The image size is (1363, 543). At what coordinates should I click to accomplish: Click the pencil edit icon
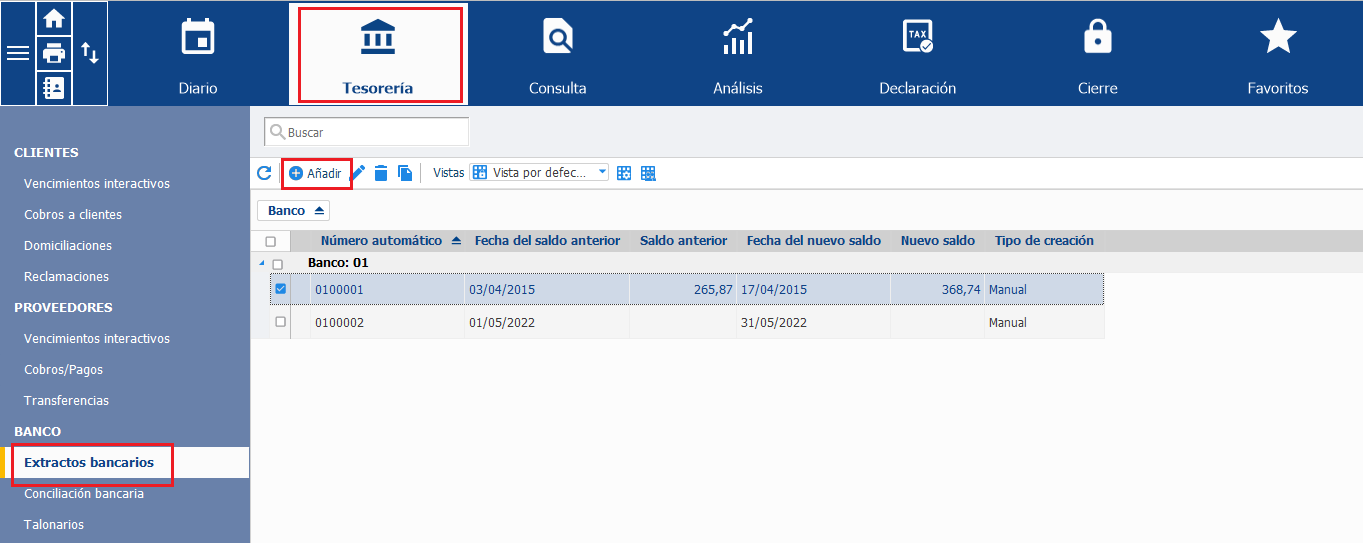point(359,173)
